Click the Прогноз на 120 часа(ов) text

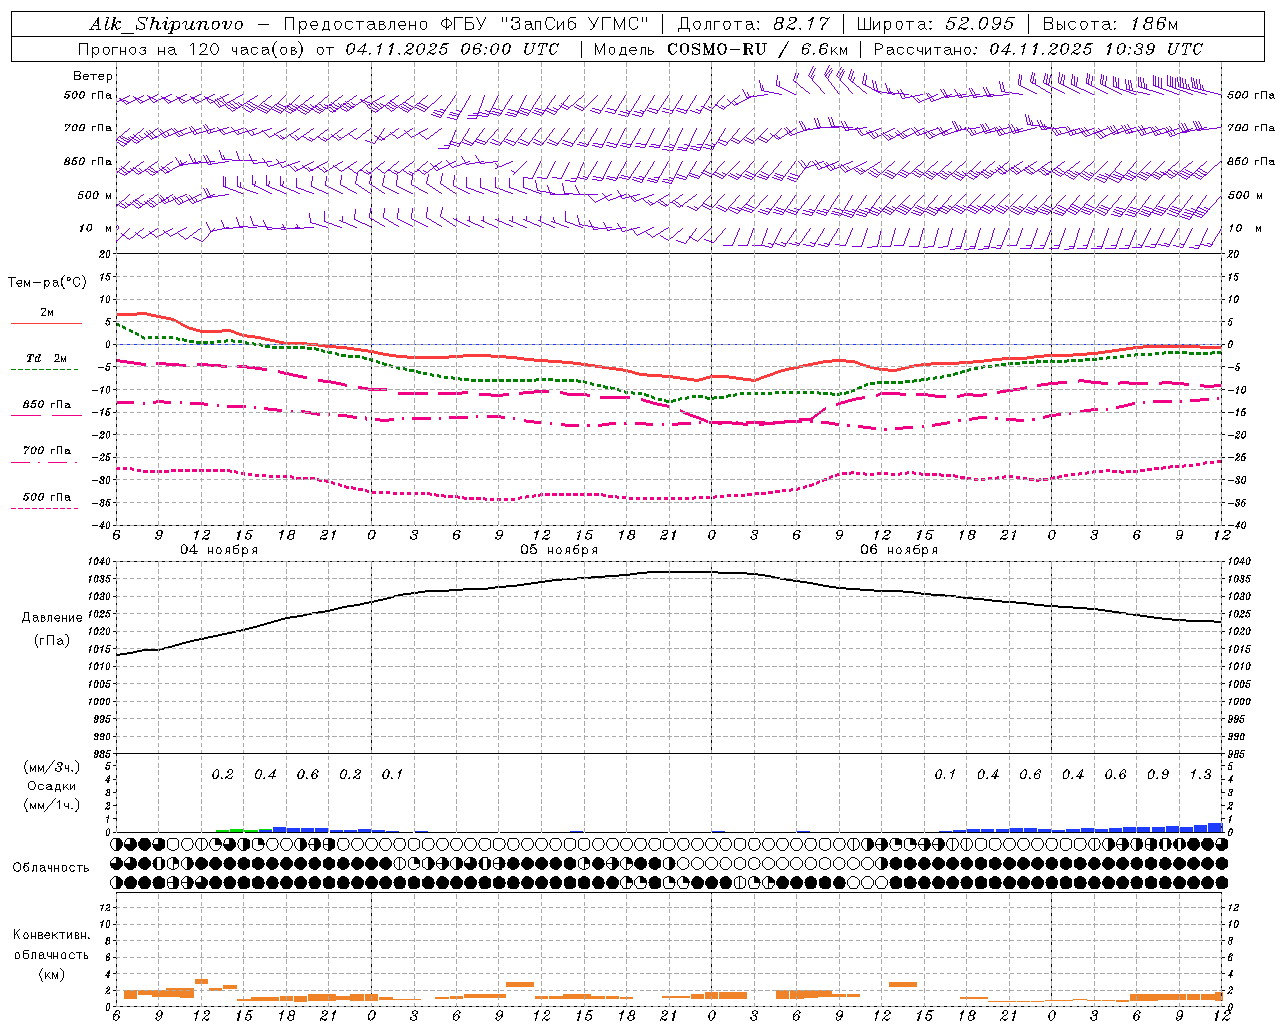click(x=192, y=49)
